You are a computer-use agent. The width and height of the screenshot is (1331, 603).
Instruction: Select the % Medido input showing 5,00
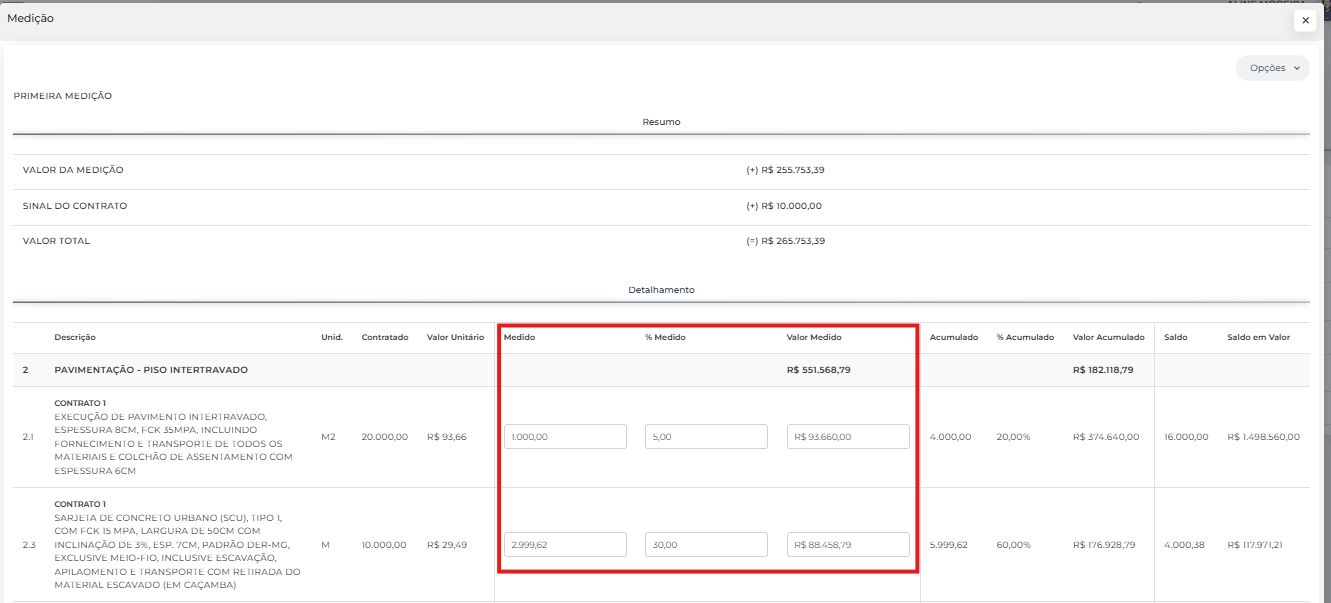click(x=706, y=437)
